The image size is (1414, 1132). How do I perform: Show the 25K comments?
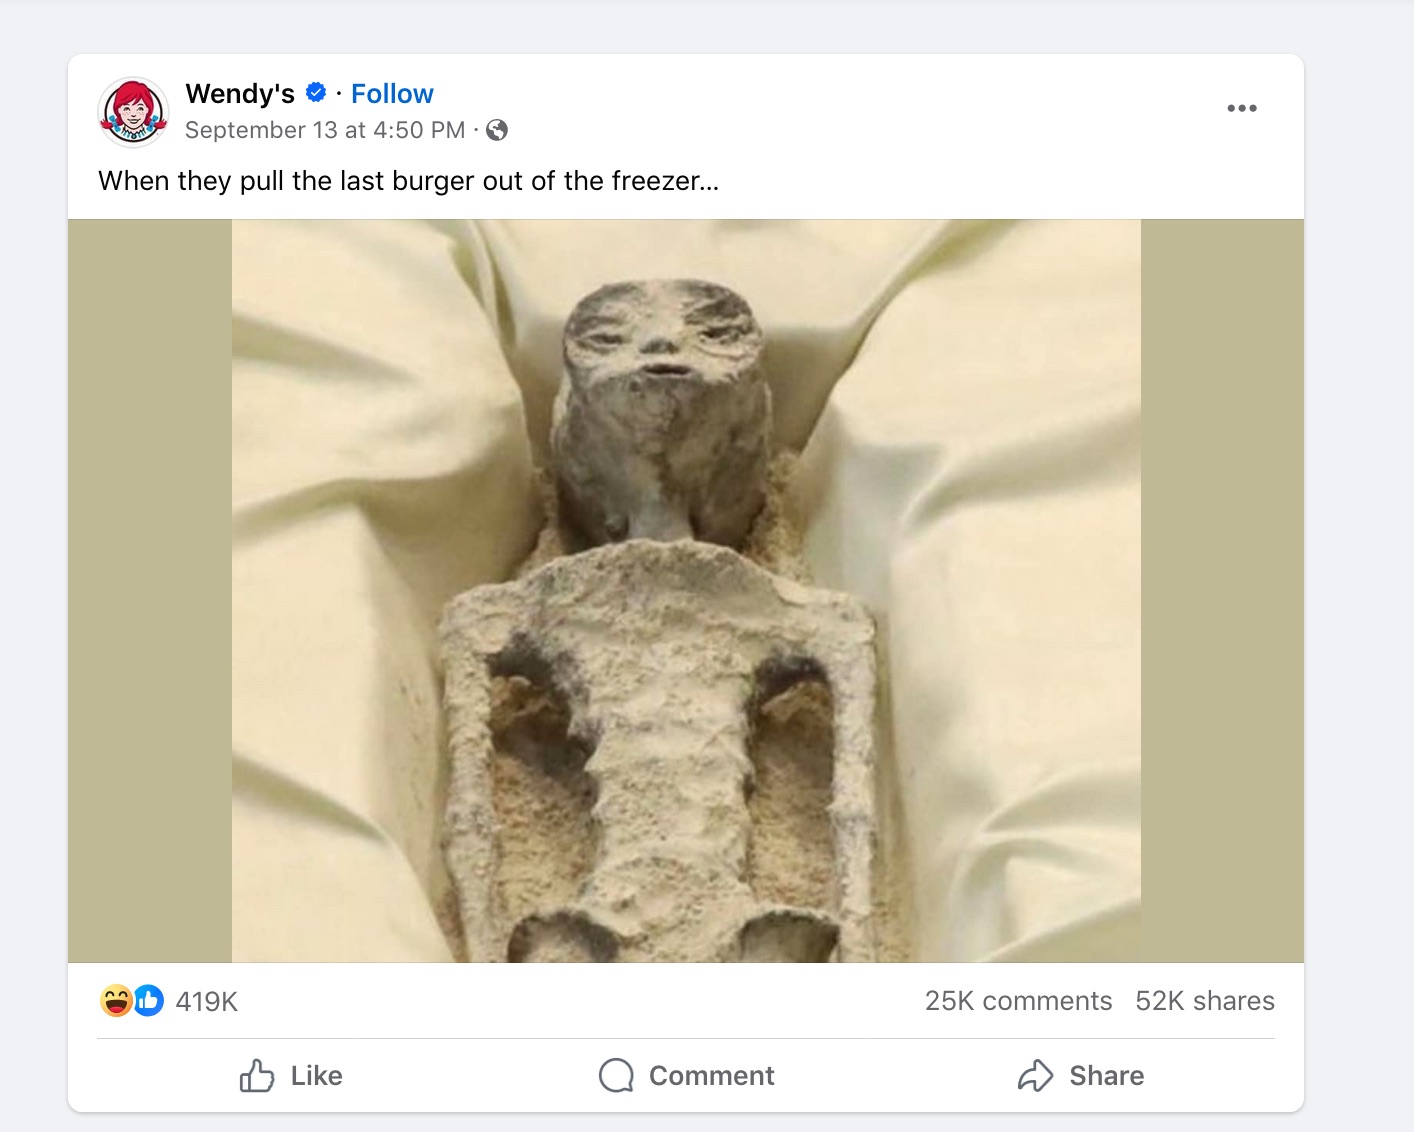1018,1001
